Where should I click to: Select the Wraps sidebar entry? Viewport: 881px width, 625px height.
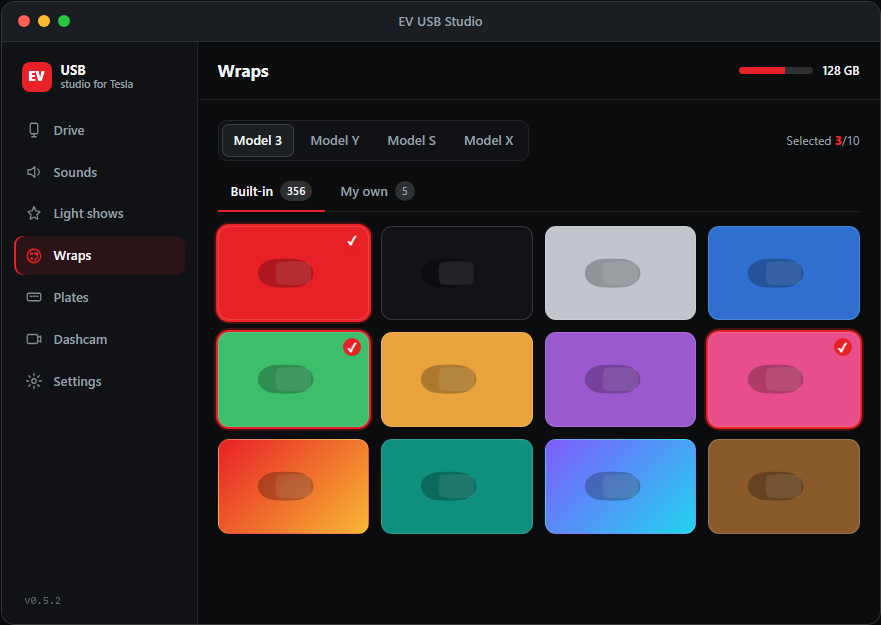click(x=100, y=256)
